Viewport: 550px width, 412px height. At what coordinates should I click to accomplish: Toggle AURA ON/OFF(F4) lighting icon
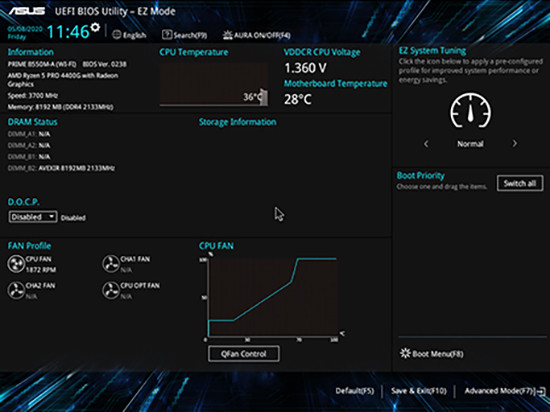click(228, 35)
